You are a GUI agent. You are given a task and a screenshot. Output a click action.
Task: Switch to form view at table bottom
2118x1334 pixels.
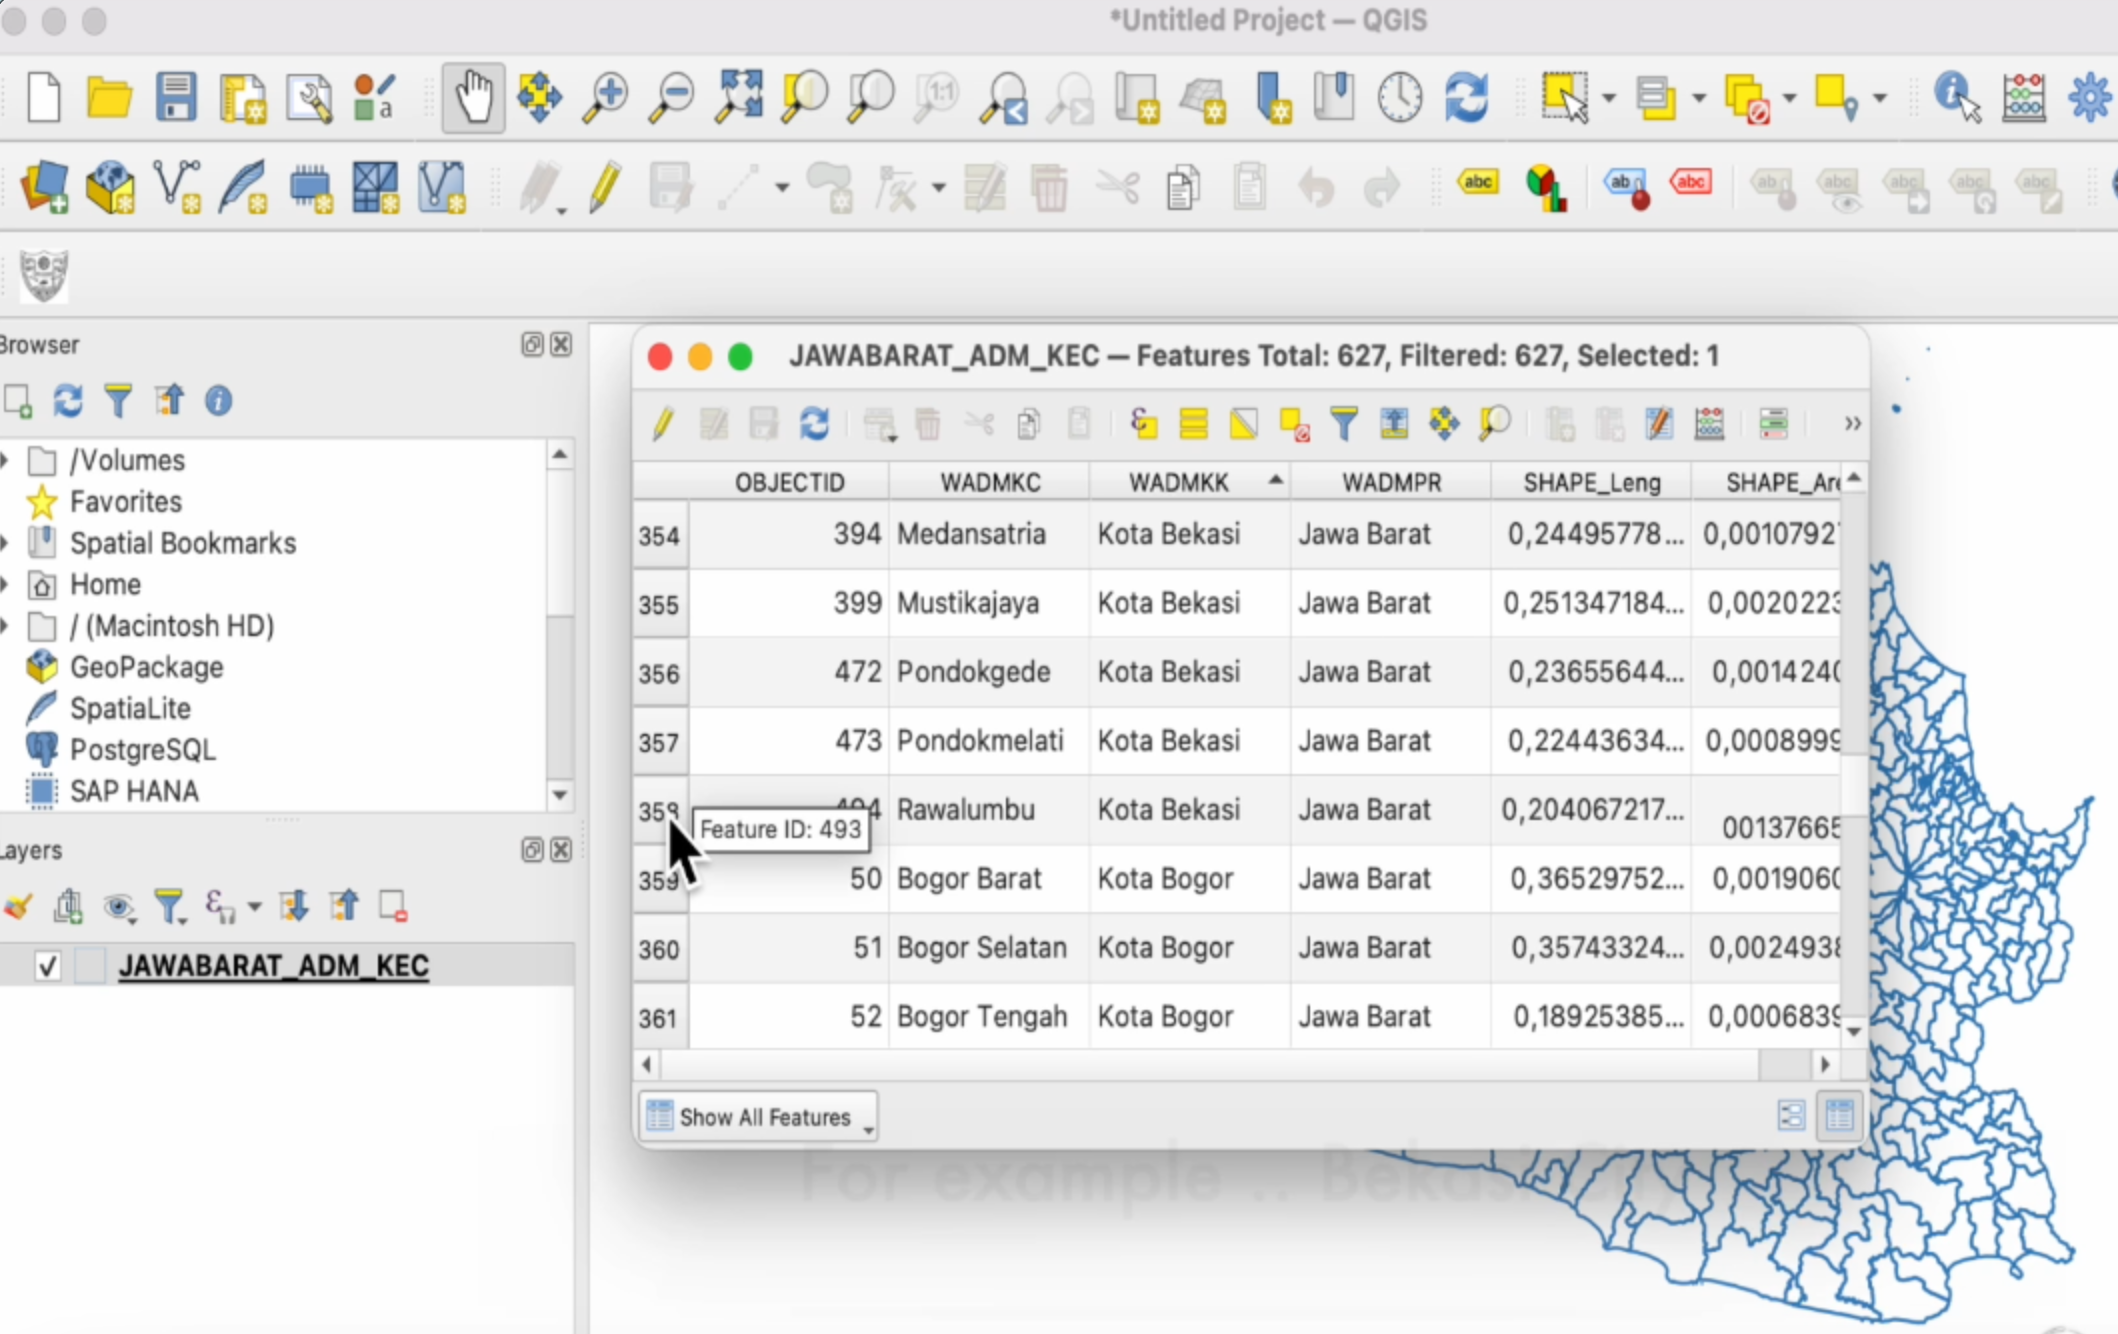(x=1791, y=1115)
